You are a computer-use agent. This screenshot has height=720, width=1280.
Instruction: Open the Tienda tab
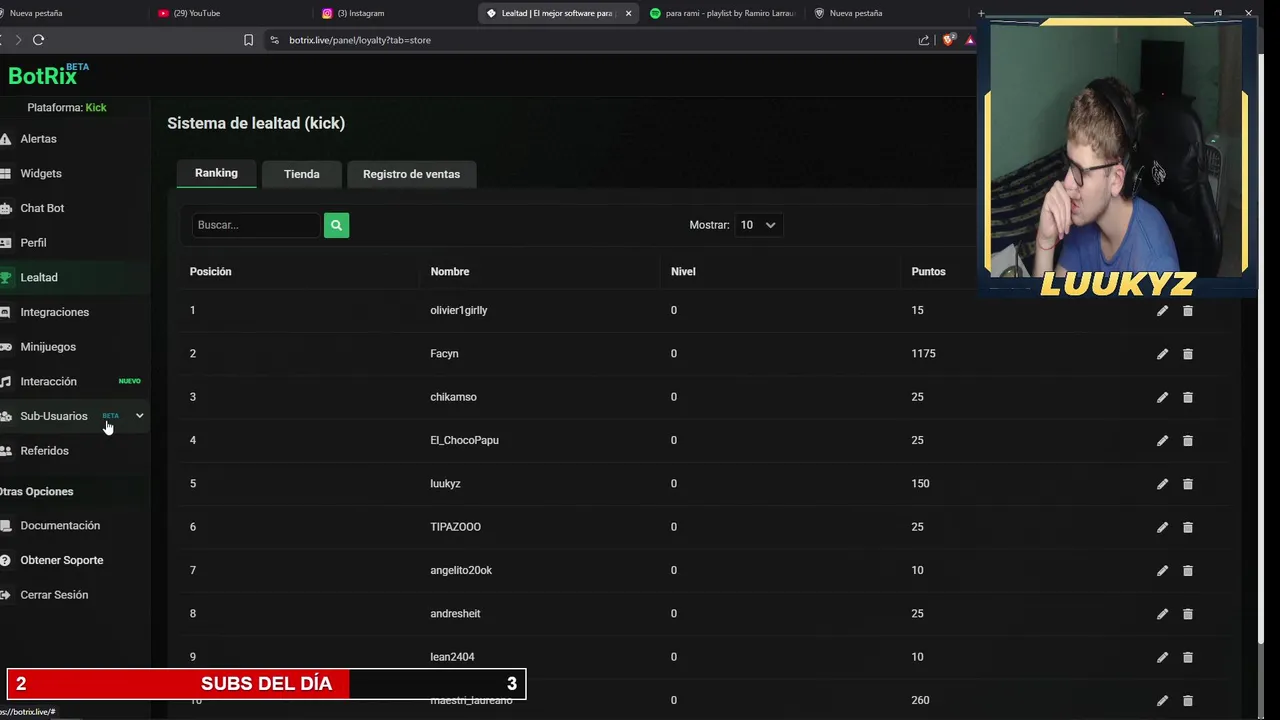coord(301,174)
